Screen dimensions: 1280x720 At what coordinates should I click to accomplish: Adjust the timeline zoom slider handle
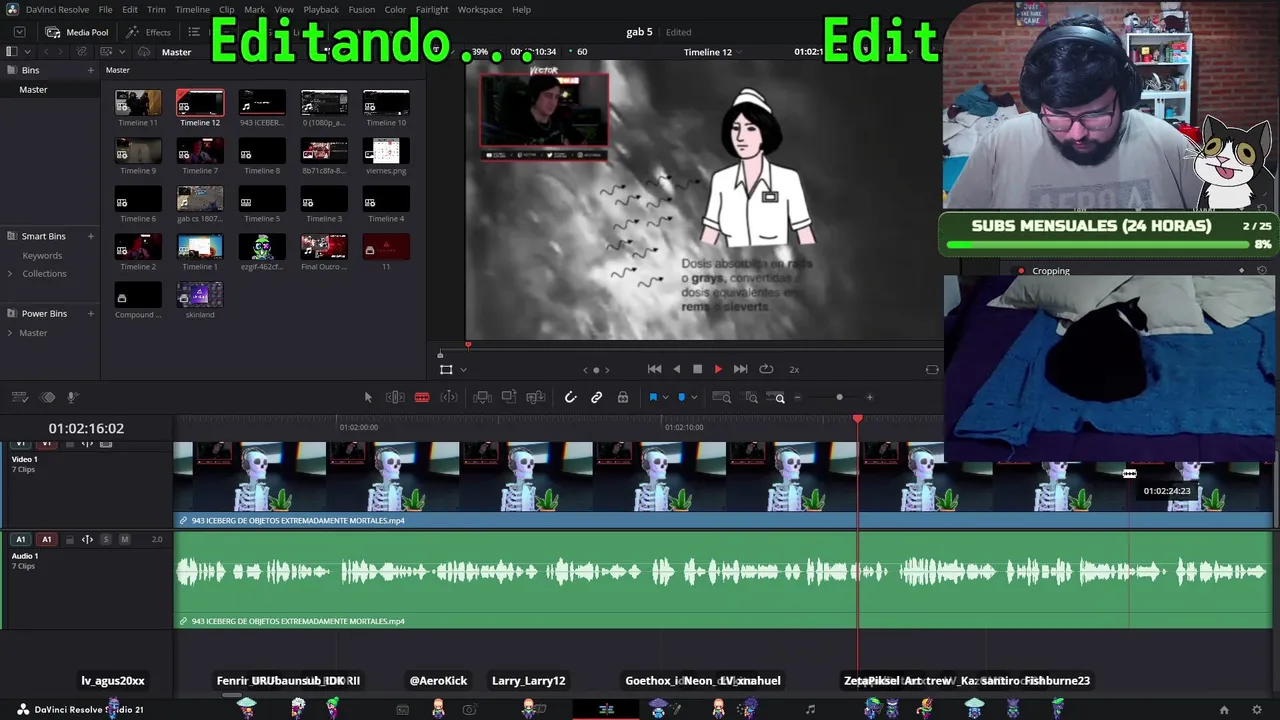tap(839, 398)
